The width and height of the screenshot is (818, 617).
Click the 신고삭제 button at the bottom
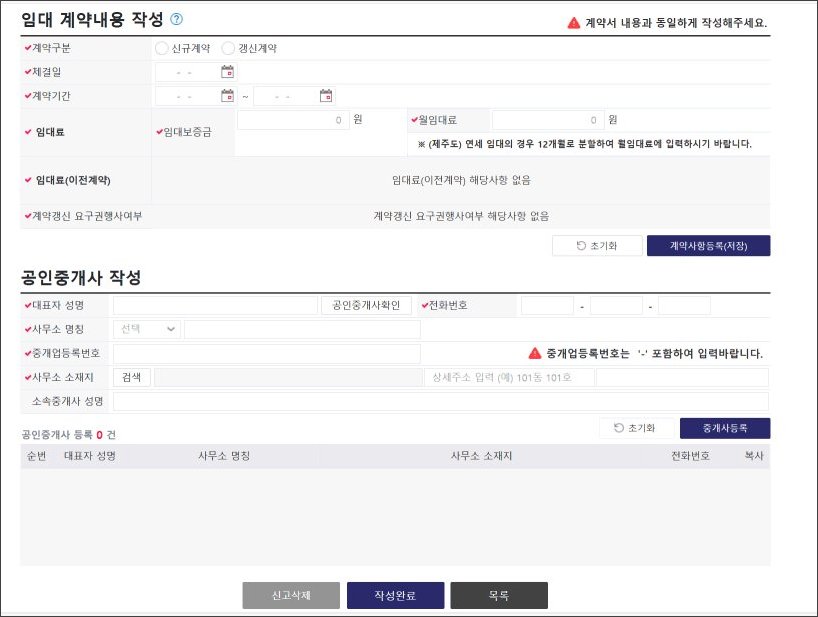click(291, 594)
